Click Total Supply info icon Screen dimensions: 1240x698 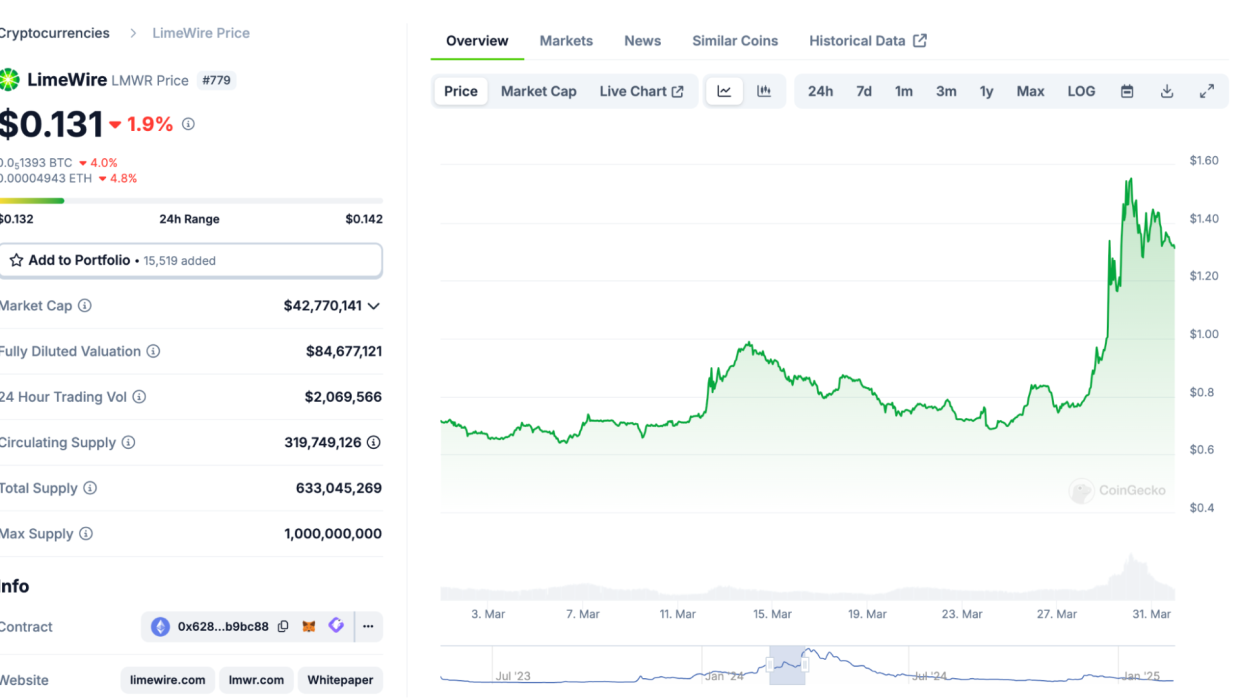click(x=90, y=488)
